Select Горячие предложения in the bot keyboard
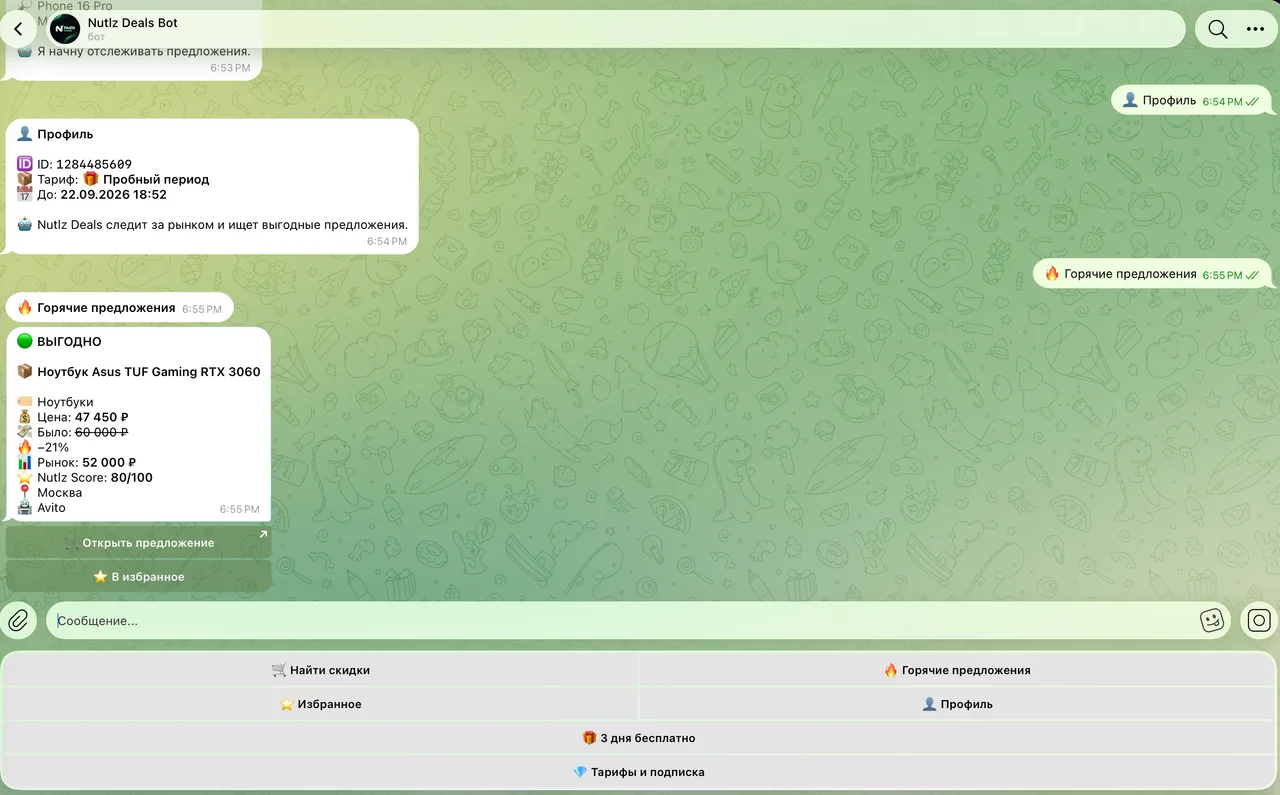The image size is (1280, 795). [957, 670]
